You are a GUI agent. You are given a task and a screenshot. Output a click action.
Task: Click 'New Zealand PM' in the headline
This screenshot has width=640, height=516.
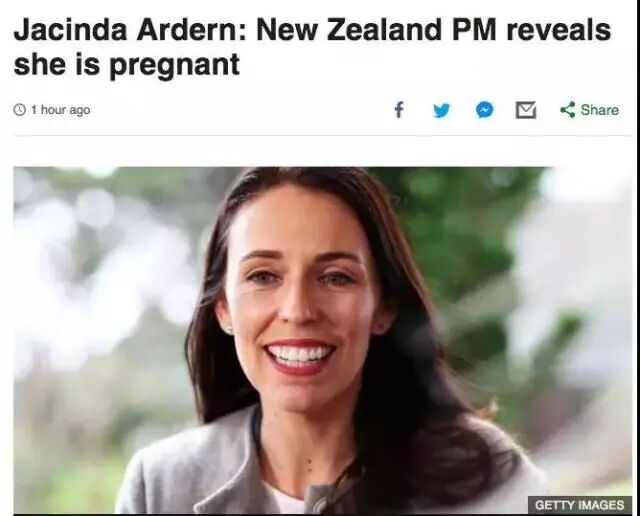[x=376, y=31]
